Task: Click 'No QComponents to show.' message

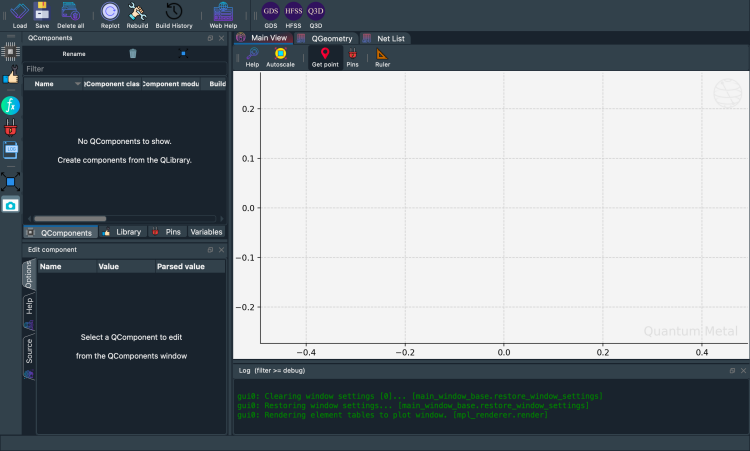Action: tap(124, 141)
